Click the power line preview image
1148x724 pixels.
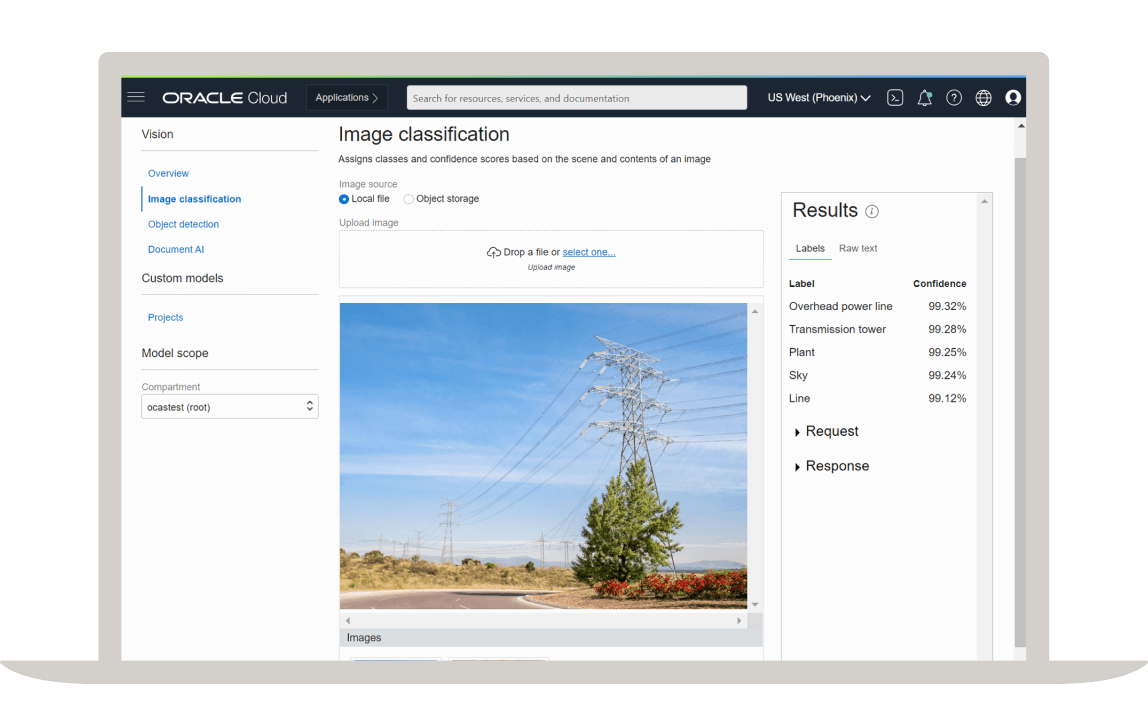click(x=543, y=456)
